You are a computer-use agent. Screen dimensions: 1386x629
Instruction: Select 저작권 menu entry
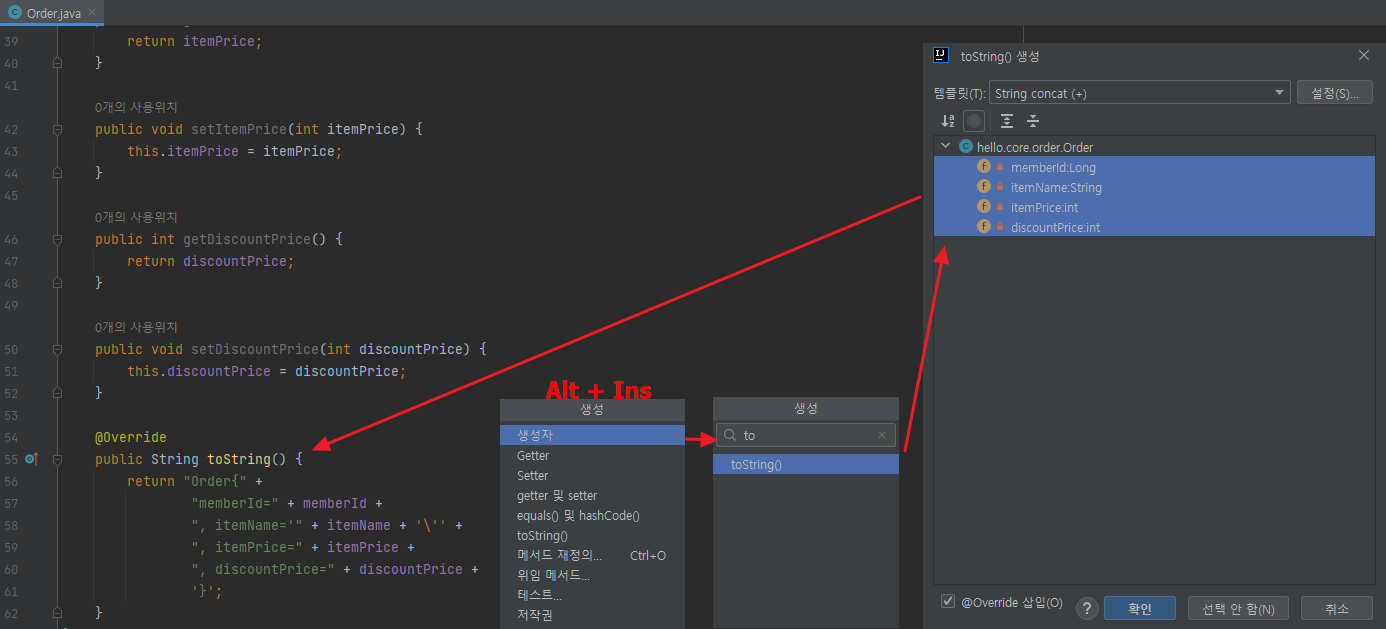point(592,615)
